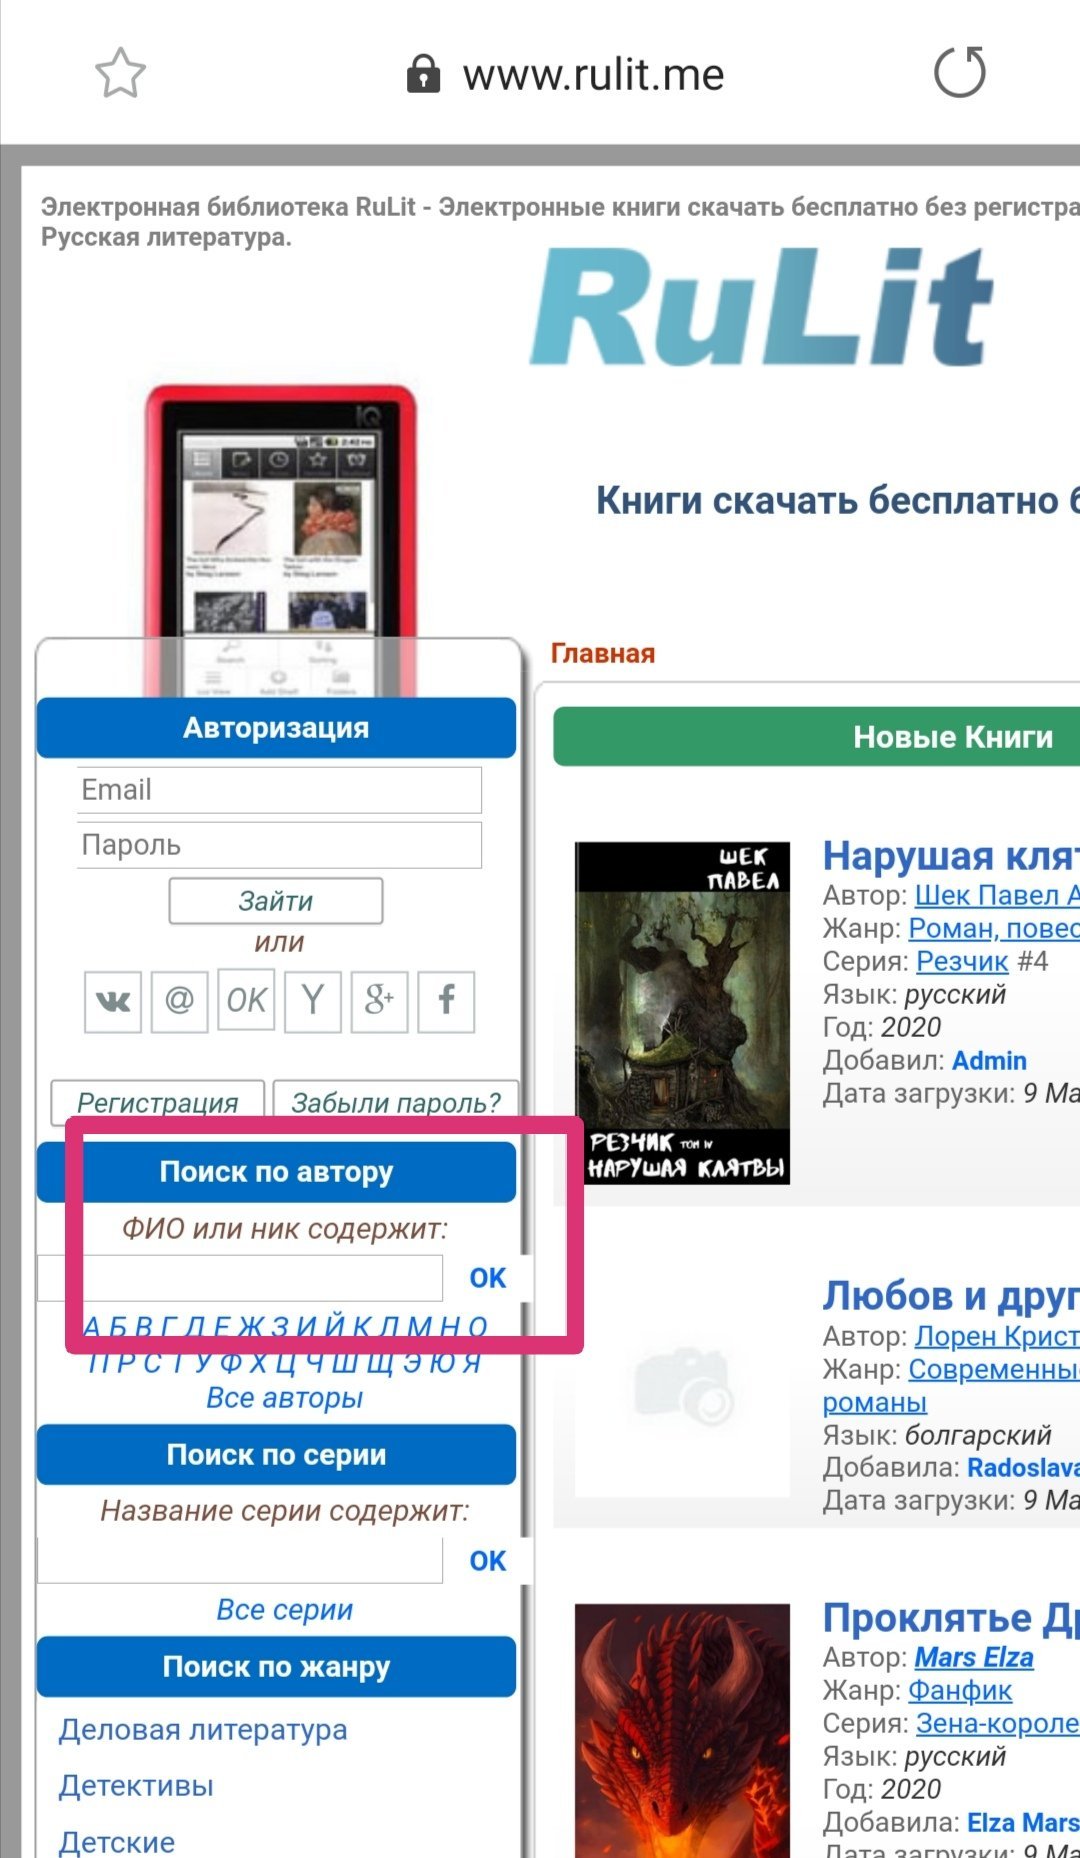This screenshot has width=1080, height=1858.
Task: Tap the placeholder camera book cover
Action: [683, 1388]
